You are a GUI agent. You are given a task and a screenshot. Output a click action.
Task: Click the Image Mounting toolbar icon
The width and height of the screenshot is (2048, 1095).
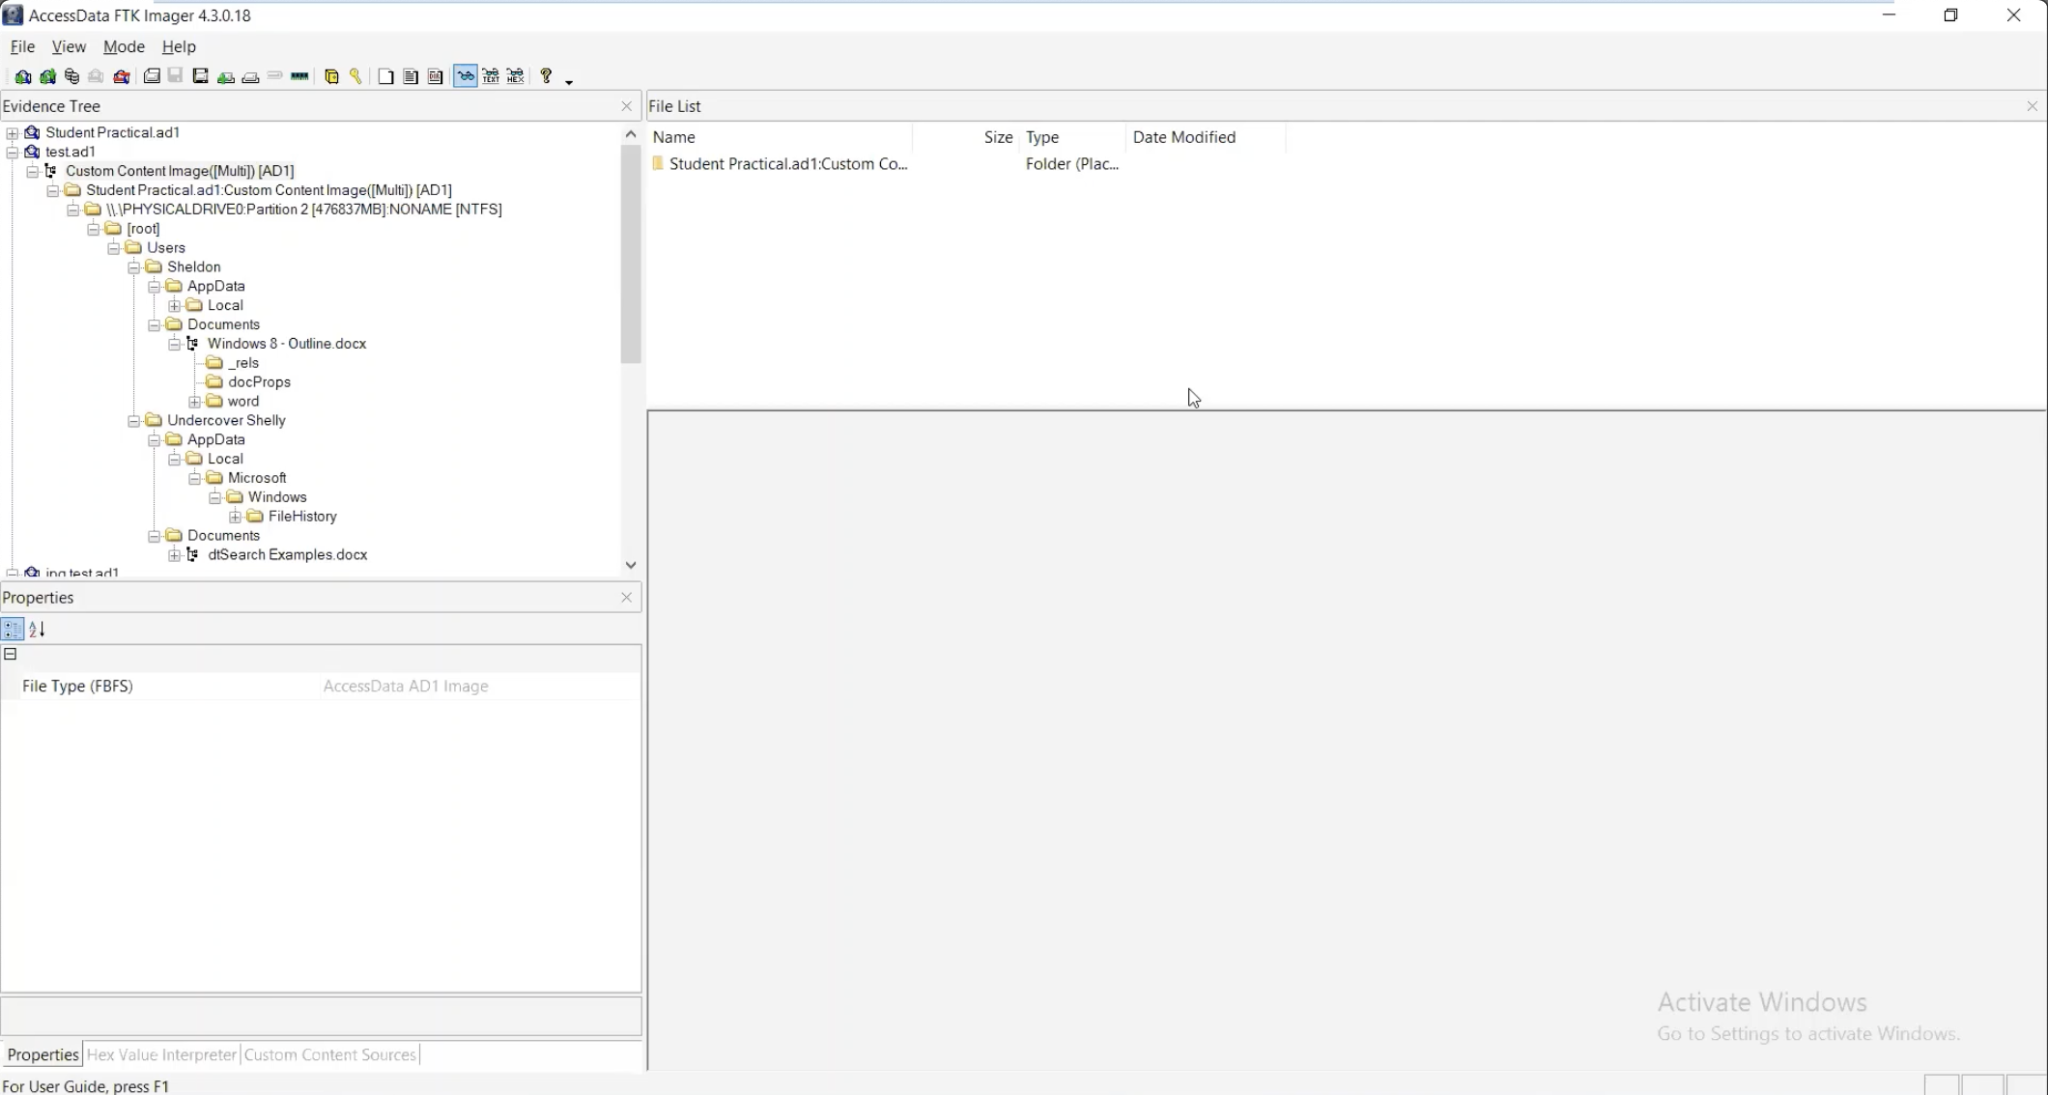(x=72, y=77)
